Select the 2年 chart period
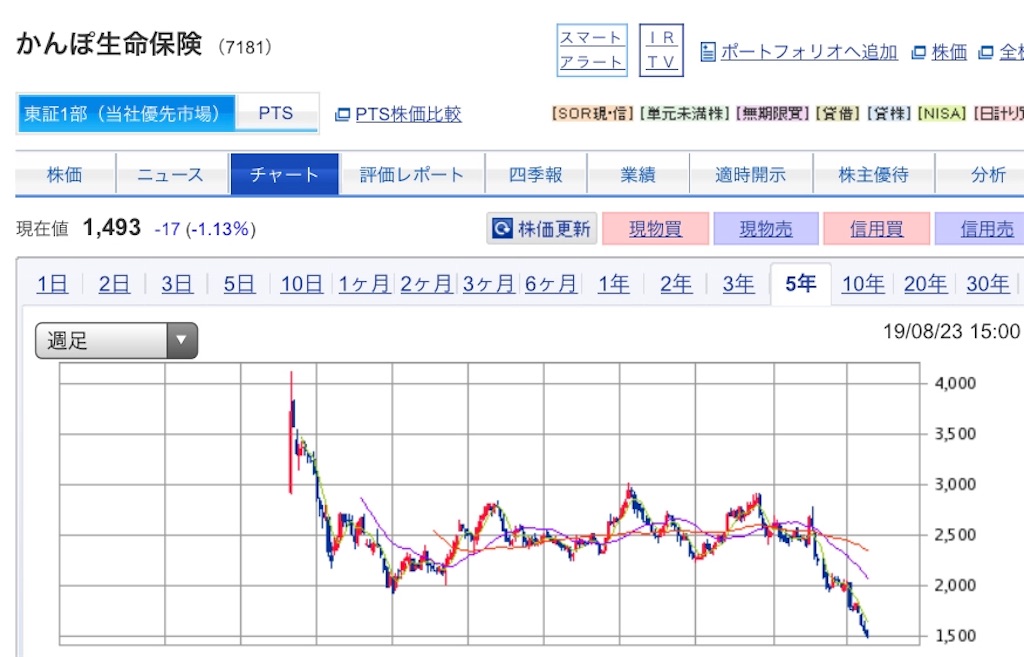The height and width of the screenshot is (657, 1024). 676,284
